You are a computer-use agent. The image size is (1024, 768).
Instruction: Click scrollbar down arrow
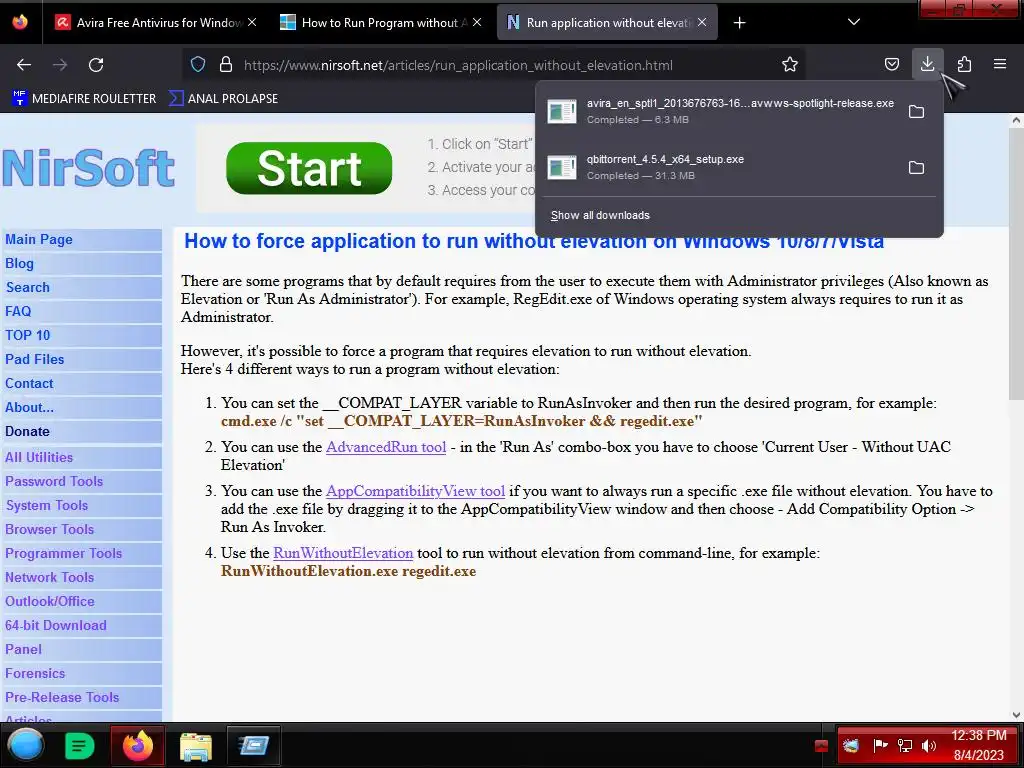tap(1016, 714)
